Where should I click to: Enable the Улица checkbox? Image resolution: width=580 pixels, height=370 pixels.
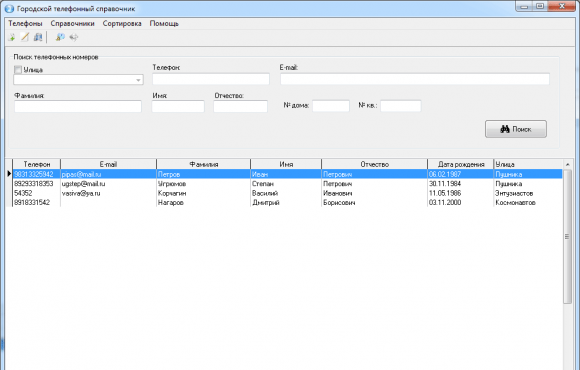(x=18, y=70)
